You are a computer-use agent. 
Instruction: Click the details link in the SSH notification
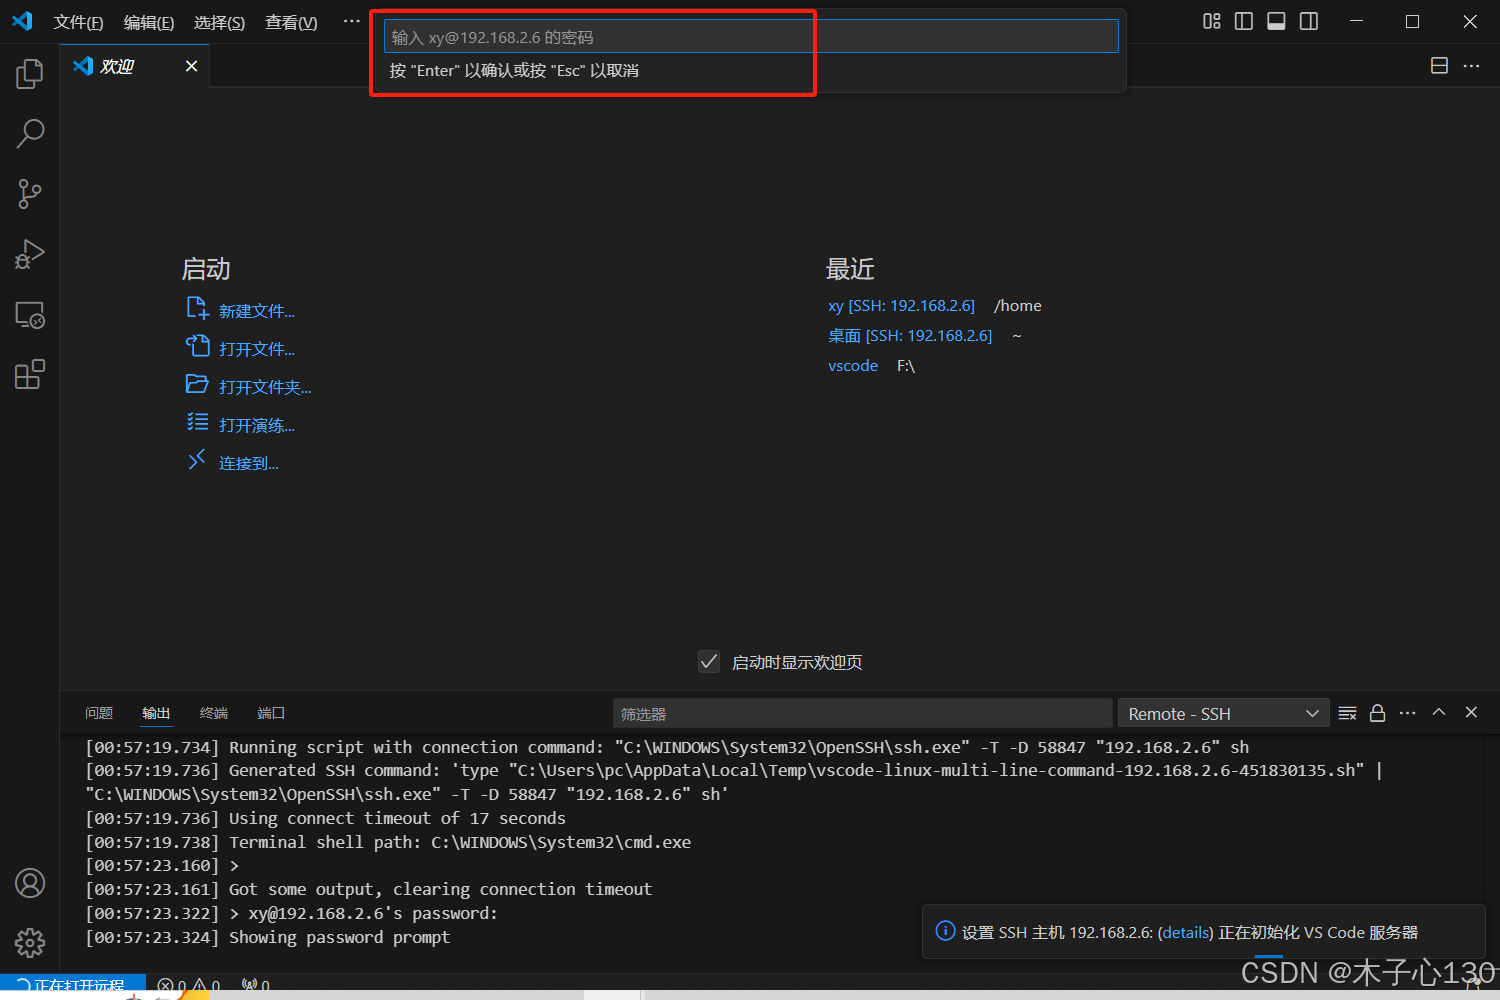click(x=1185, y=932)
